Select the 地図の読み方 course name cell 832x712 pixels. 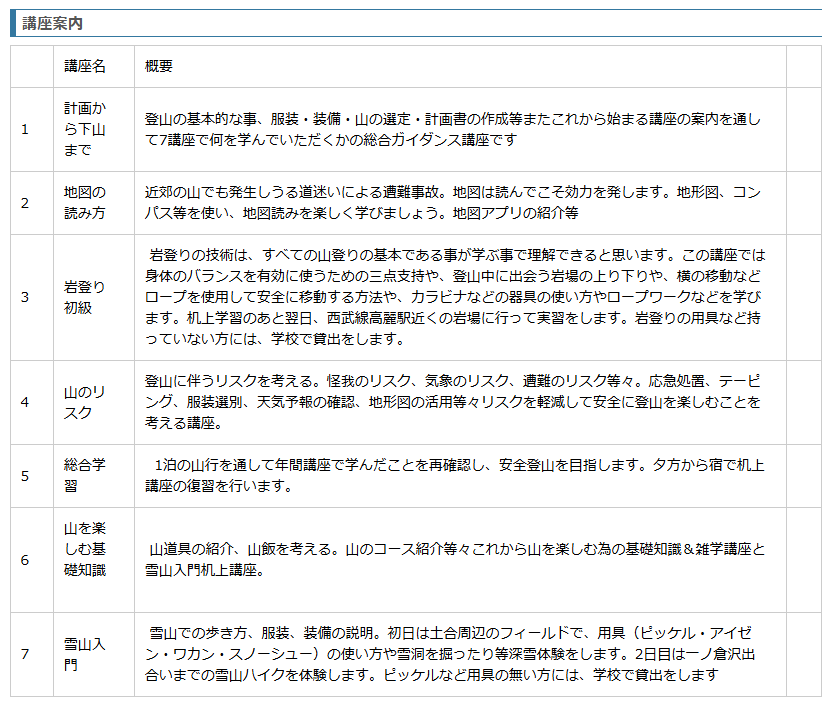point(85,202)
